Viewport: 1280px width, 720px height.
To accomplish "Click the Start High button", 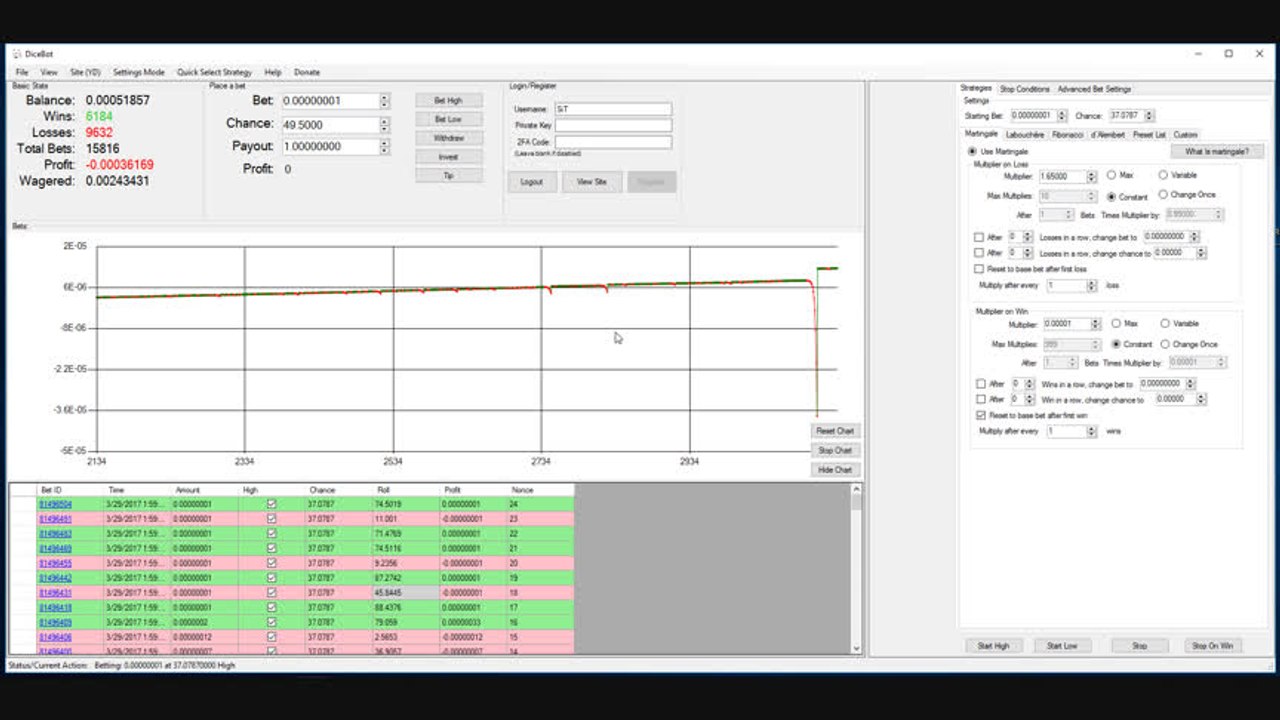I will (x=993, y=646).
